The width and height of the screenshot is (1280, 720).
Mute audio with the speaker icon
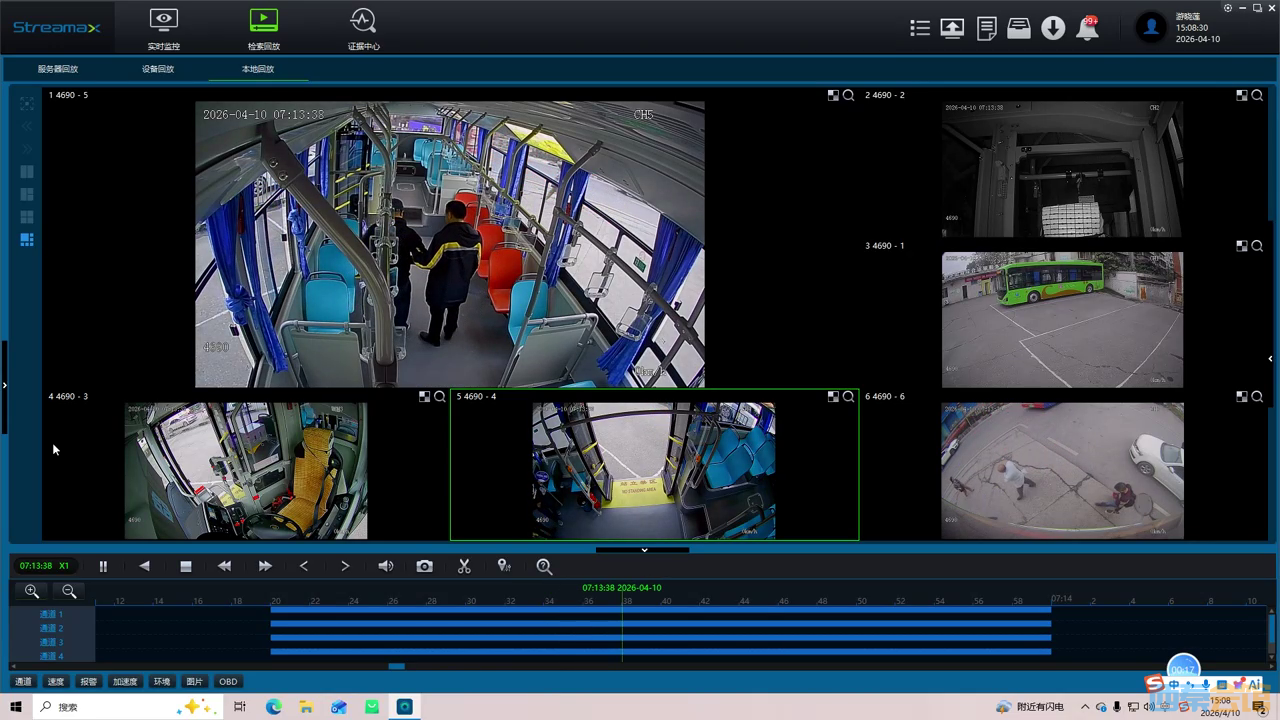pos(385,566)
